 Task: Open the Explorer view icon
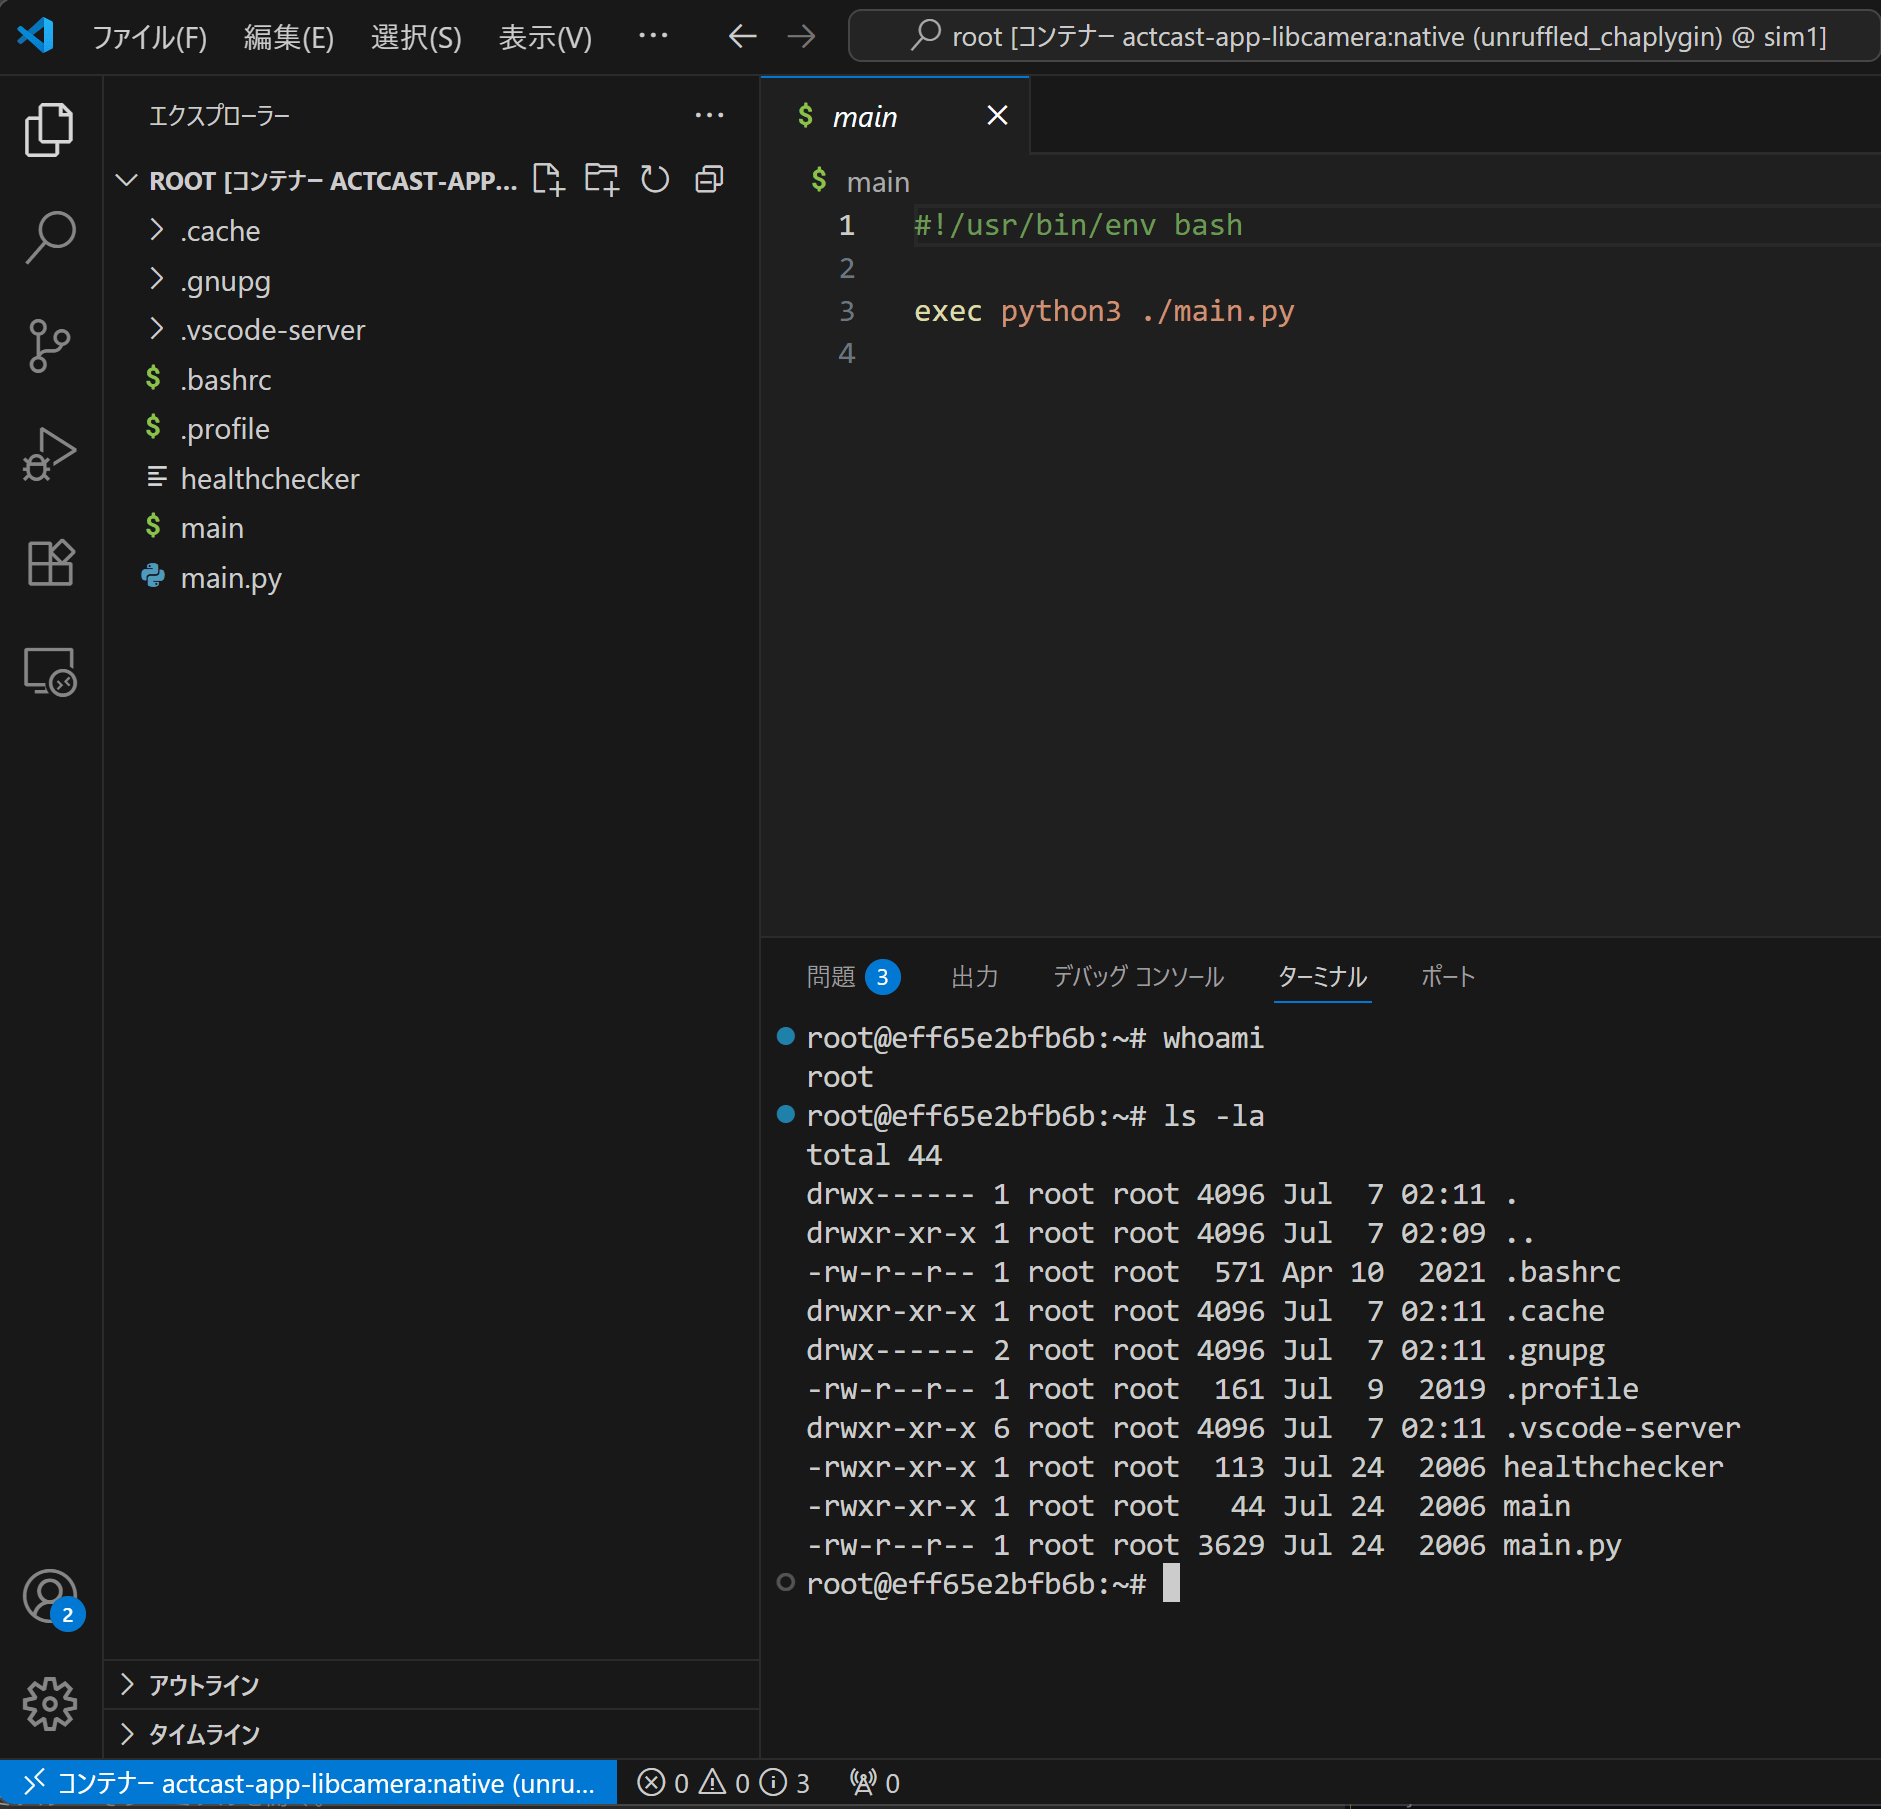49,128
